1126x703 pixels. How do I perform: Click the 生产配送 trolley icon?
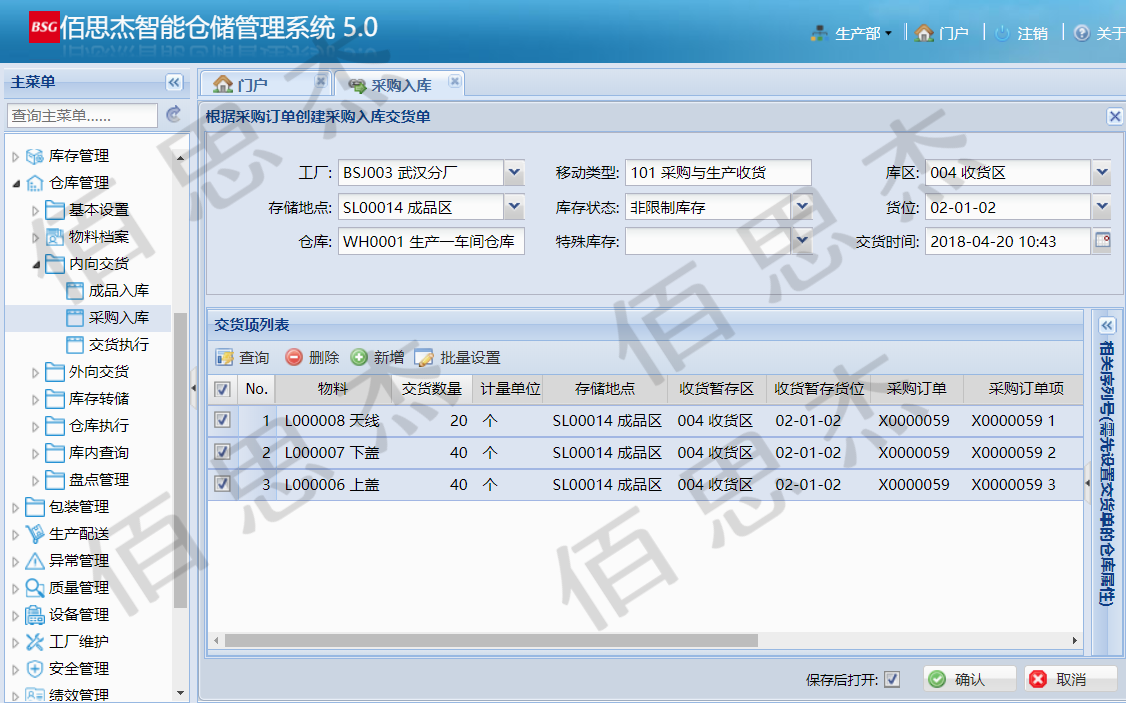pos(34,534)
